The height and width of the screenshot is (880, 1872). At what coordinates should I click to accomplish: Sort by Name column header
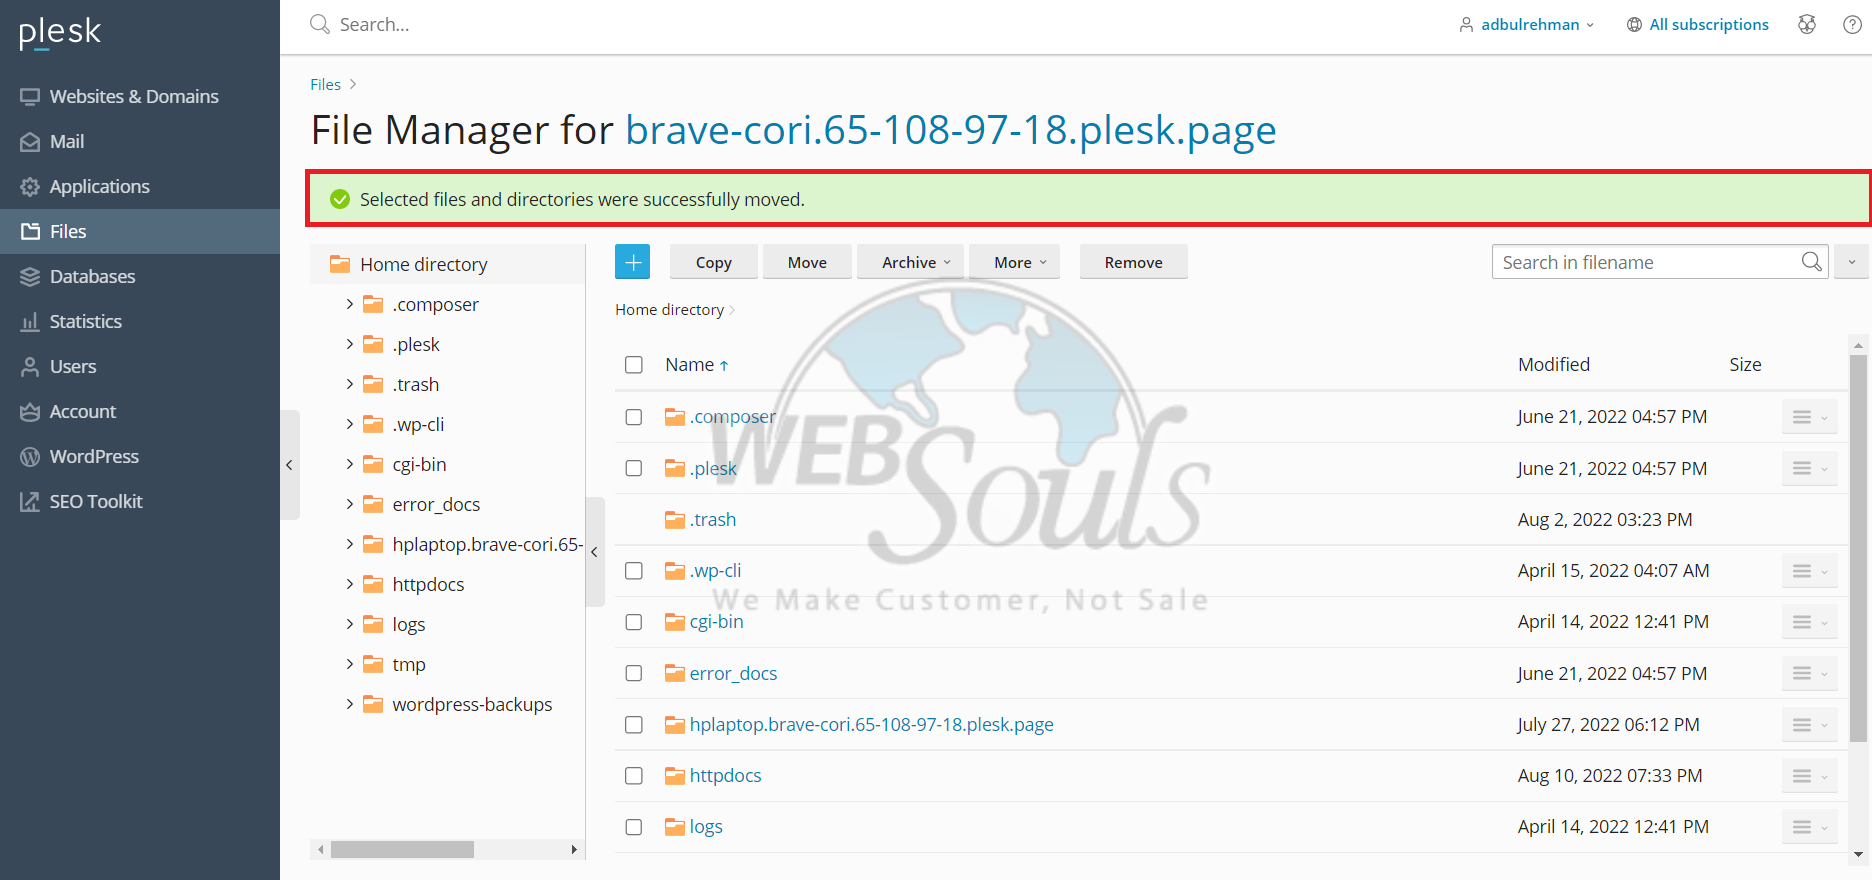coord(697,365)
